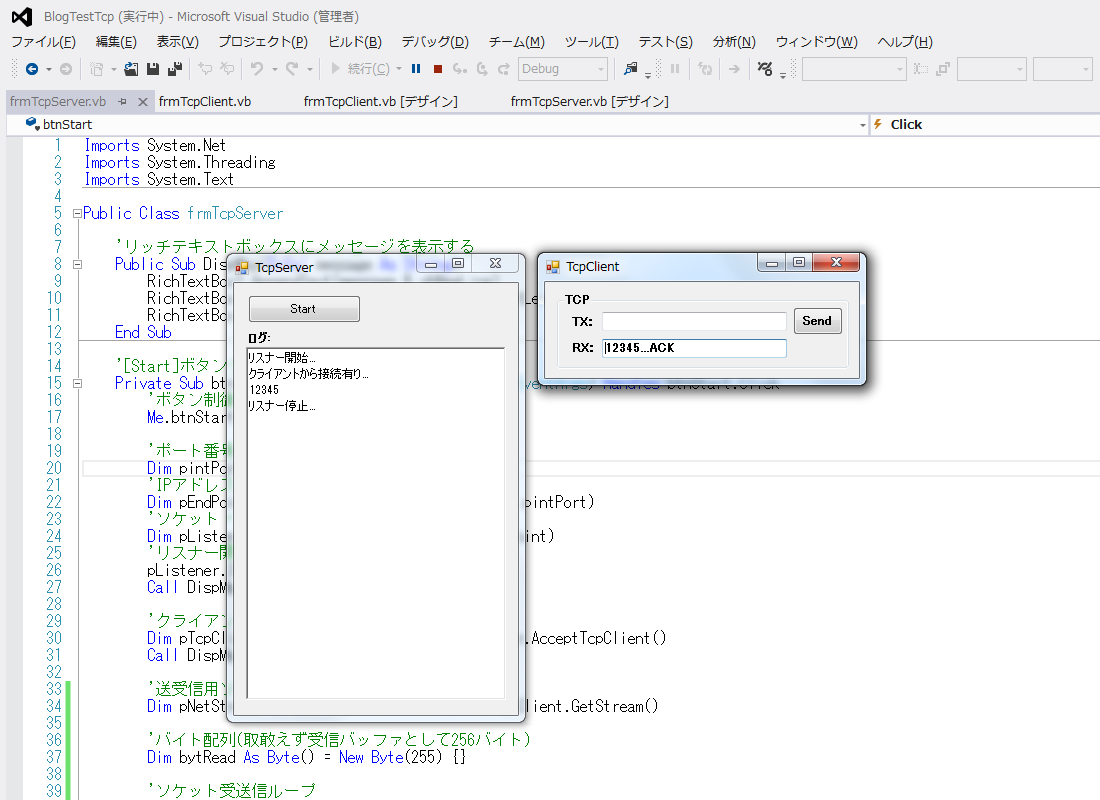Open the Navigate Backward history dropdown
The height and width of the screenshot is (800, 1100).
click(x=48, y=69)
